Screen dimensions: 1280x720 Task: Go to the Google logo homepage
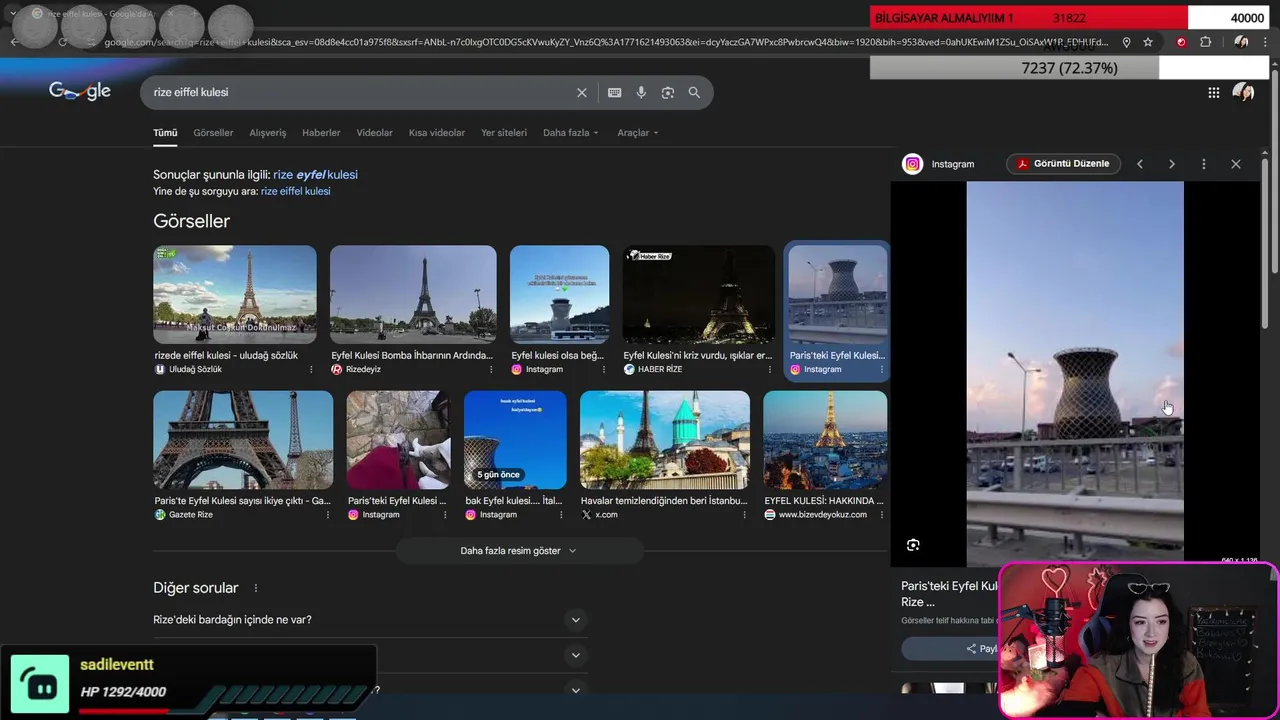[80, 91]
